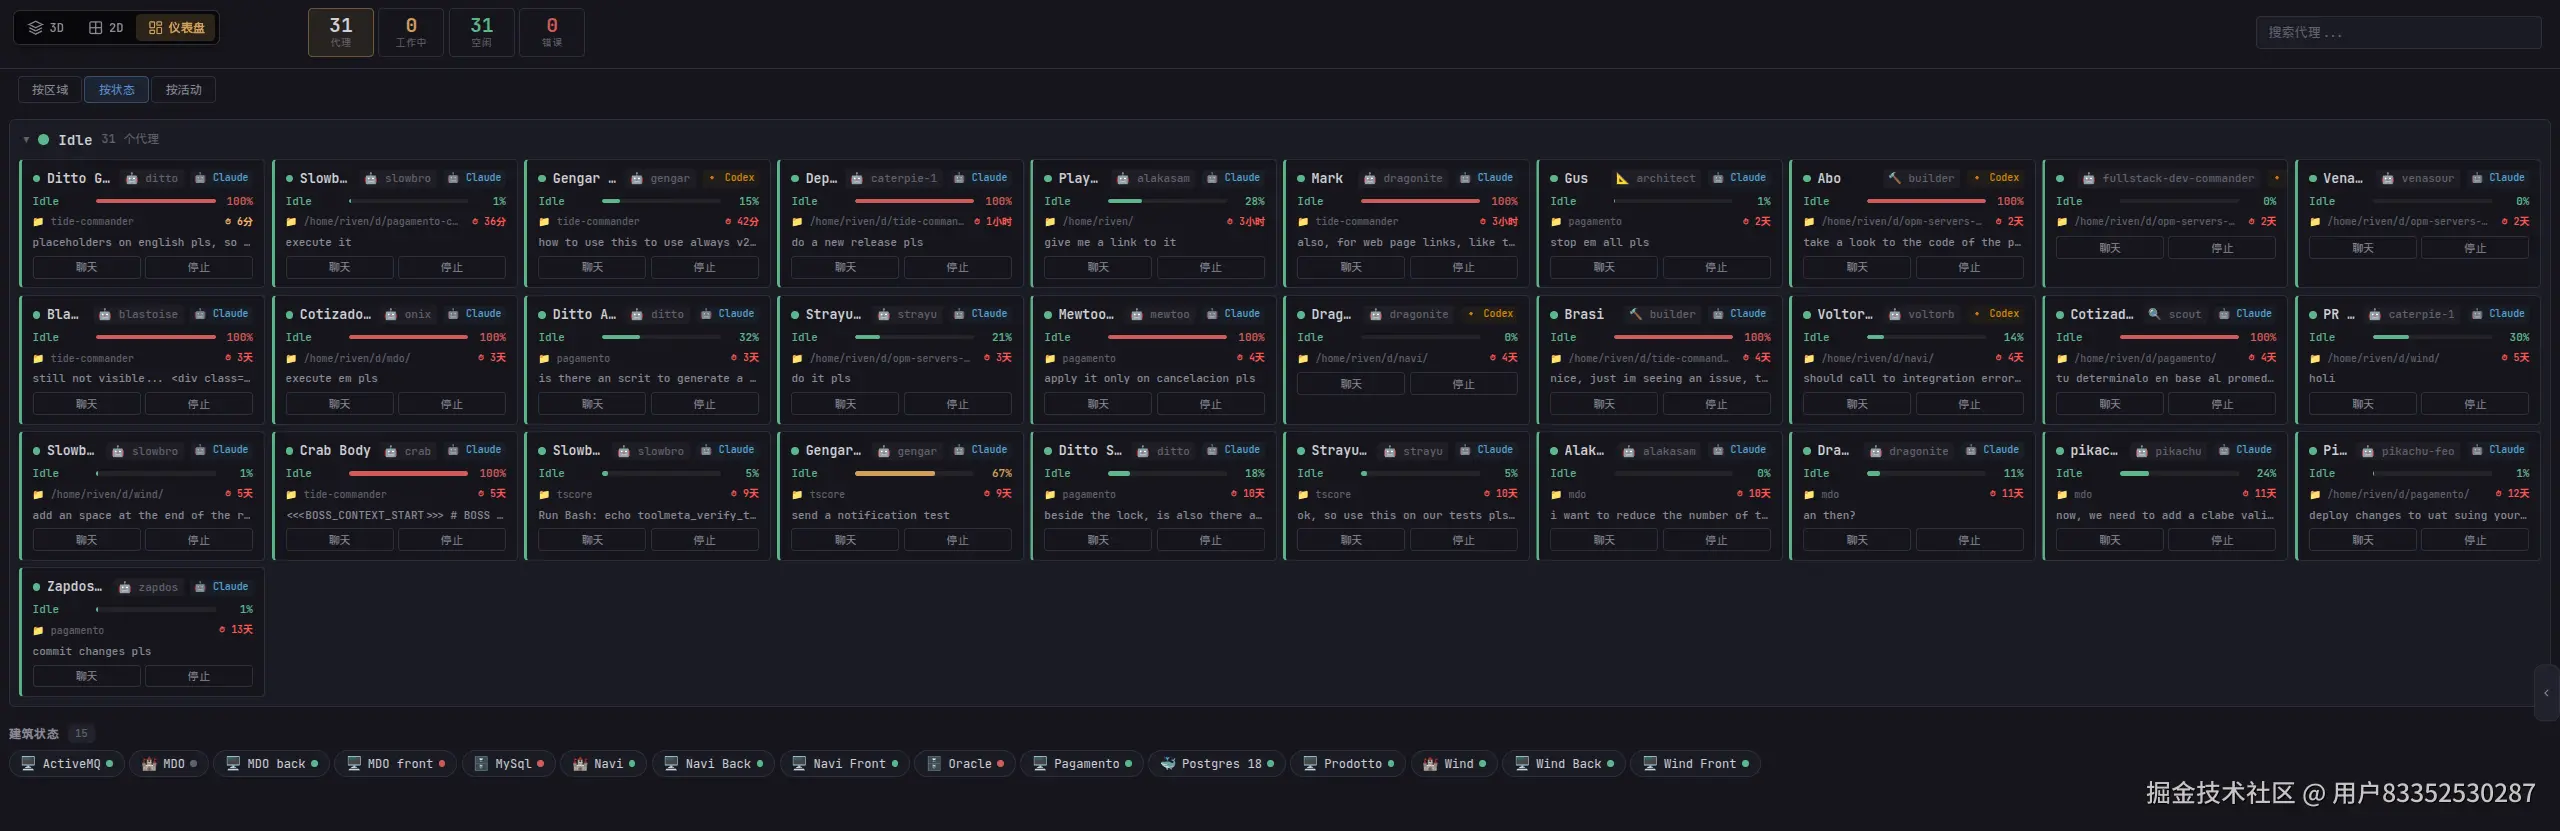Viewport: 2560px width, 831px height.
Task: Filter by the 0 错误 stat card
Action: point(552,32)
